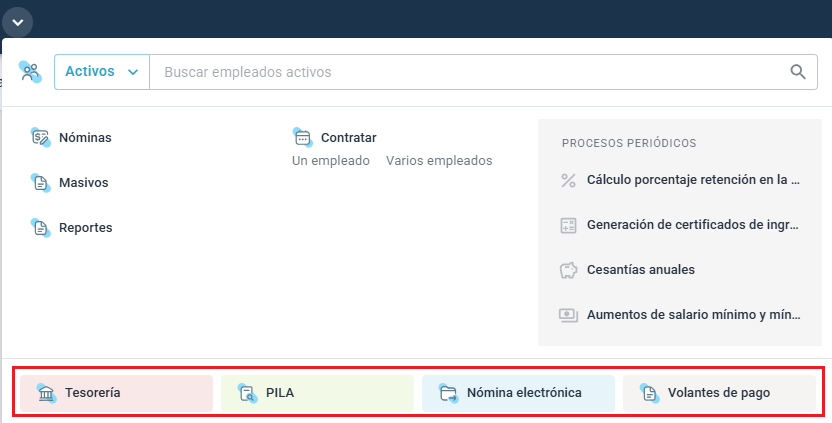Click the Volantes de pago document icon

[x=648, y=393]
